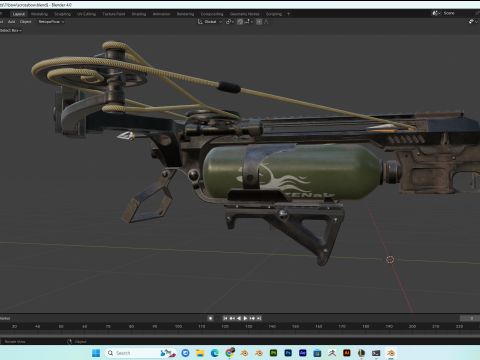The height and width of the screenshot is (360, 480).
Task: Open the Object menu in viewport header
Action: (25, 22)
